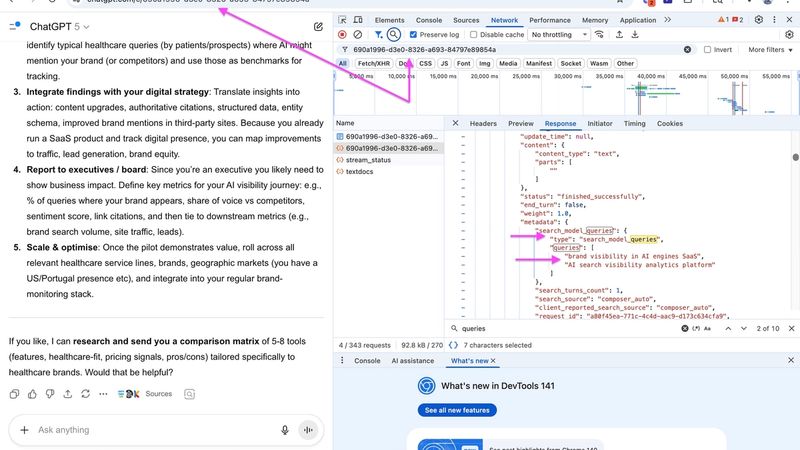The height and width of the screenshot is (450, 800).
Task: Import a HAR file with the upload arrow
Action: pos(619,35)
